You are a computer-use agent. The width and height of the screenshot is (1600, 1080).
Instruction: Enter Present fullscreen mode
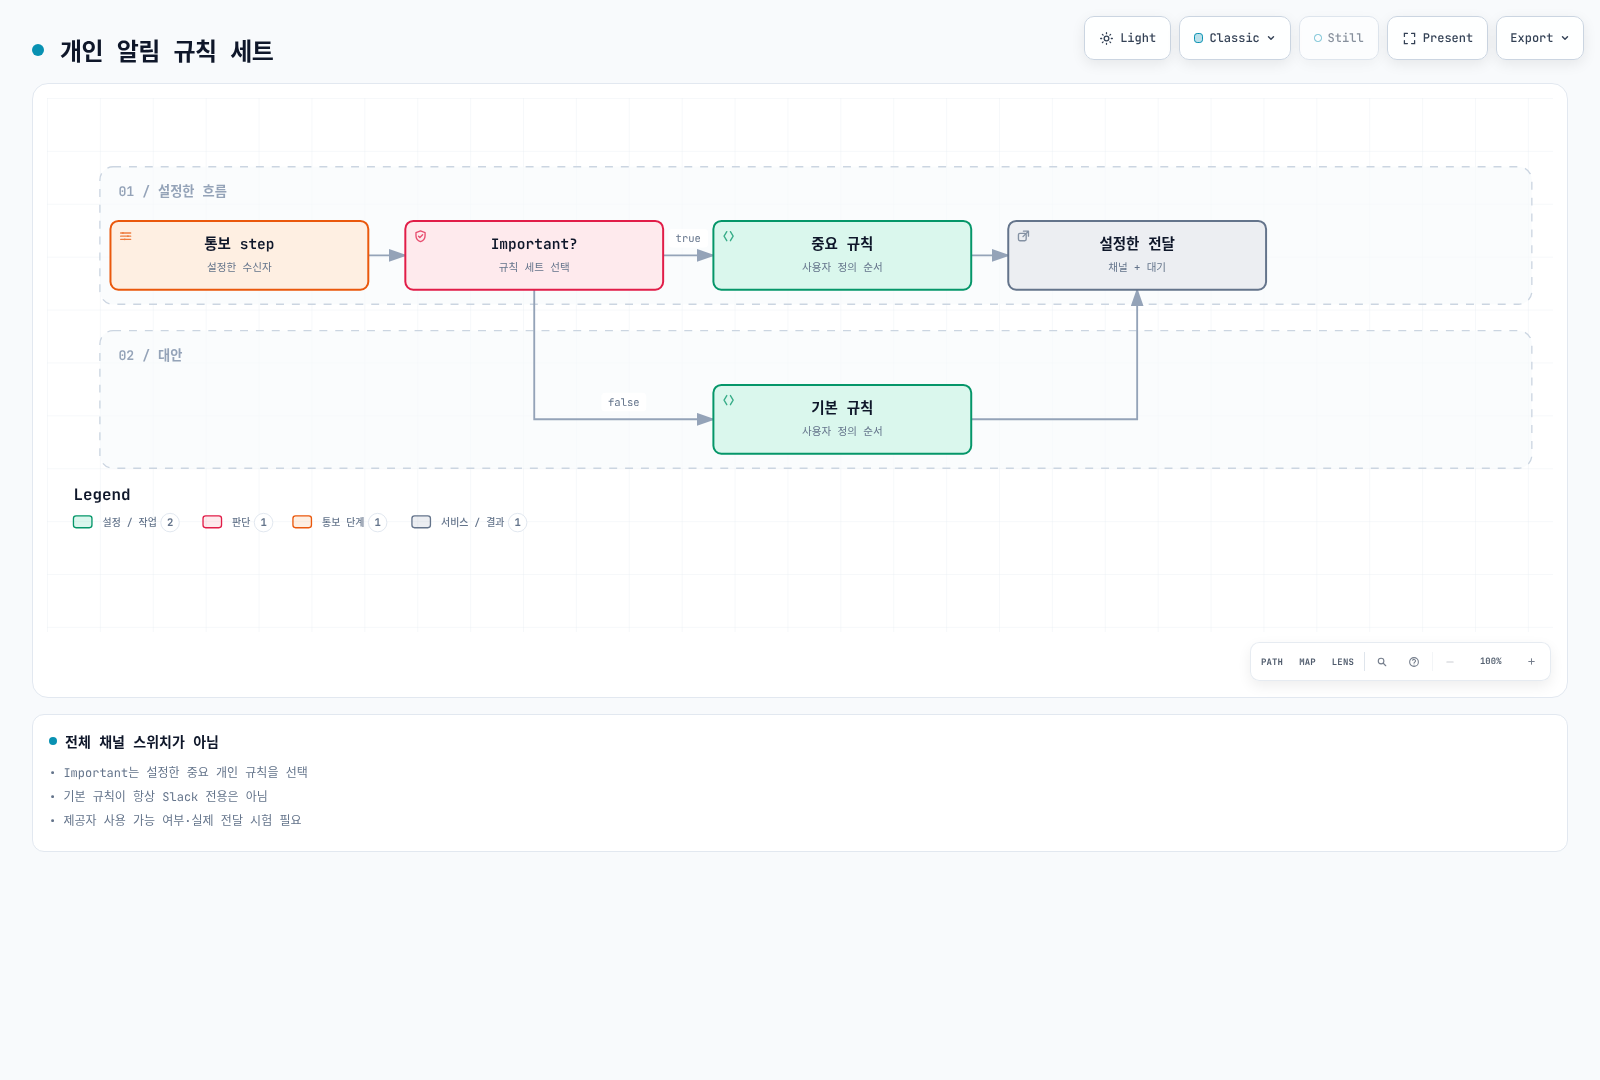point(1437,38)
